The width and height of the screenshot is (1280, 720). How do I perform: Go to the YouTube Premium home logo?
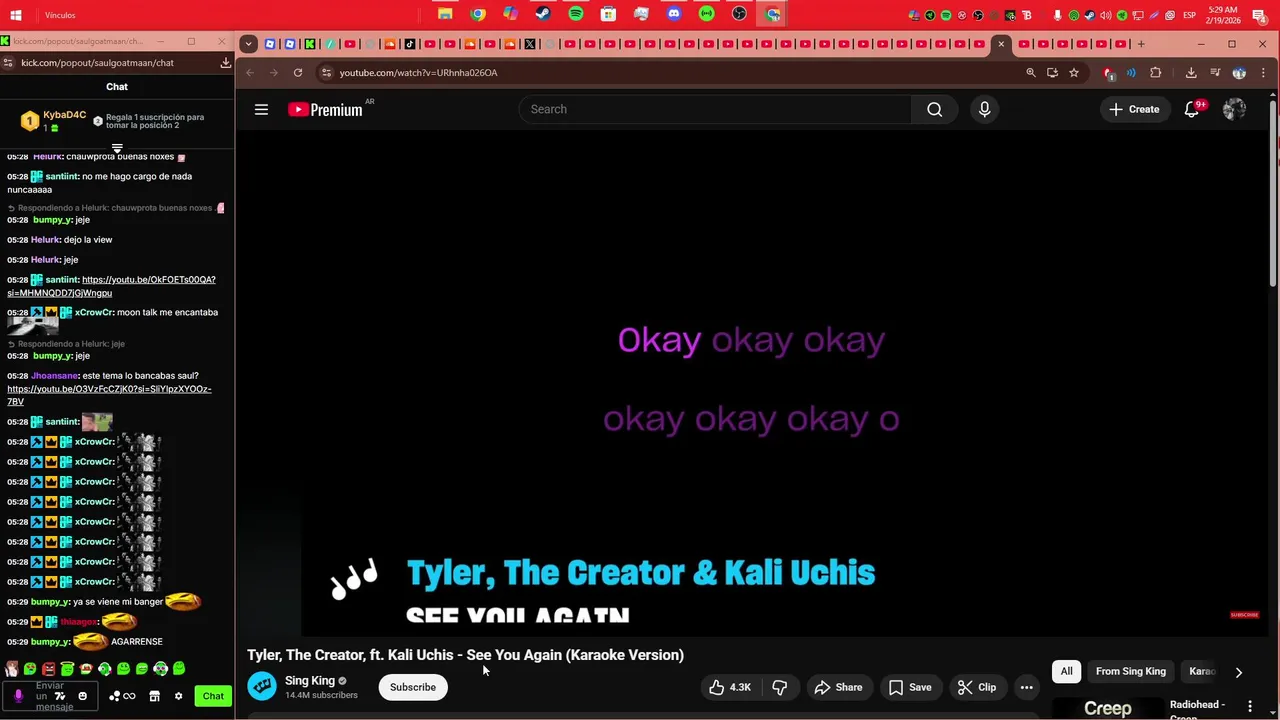pyautogui.click(x=325, y=110)
